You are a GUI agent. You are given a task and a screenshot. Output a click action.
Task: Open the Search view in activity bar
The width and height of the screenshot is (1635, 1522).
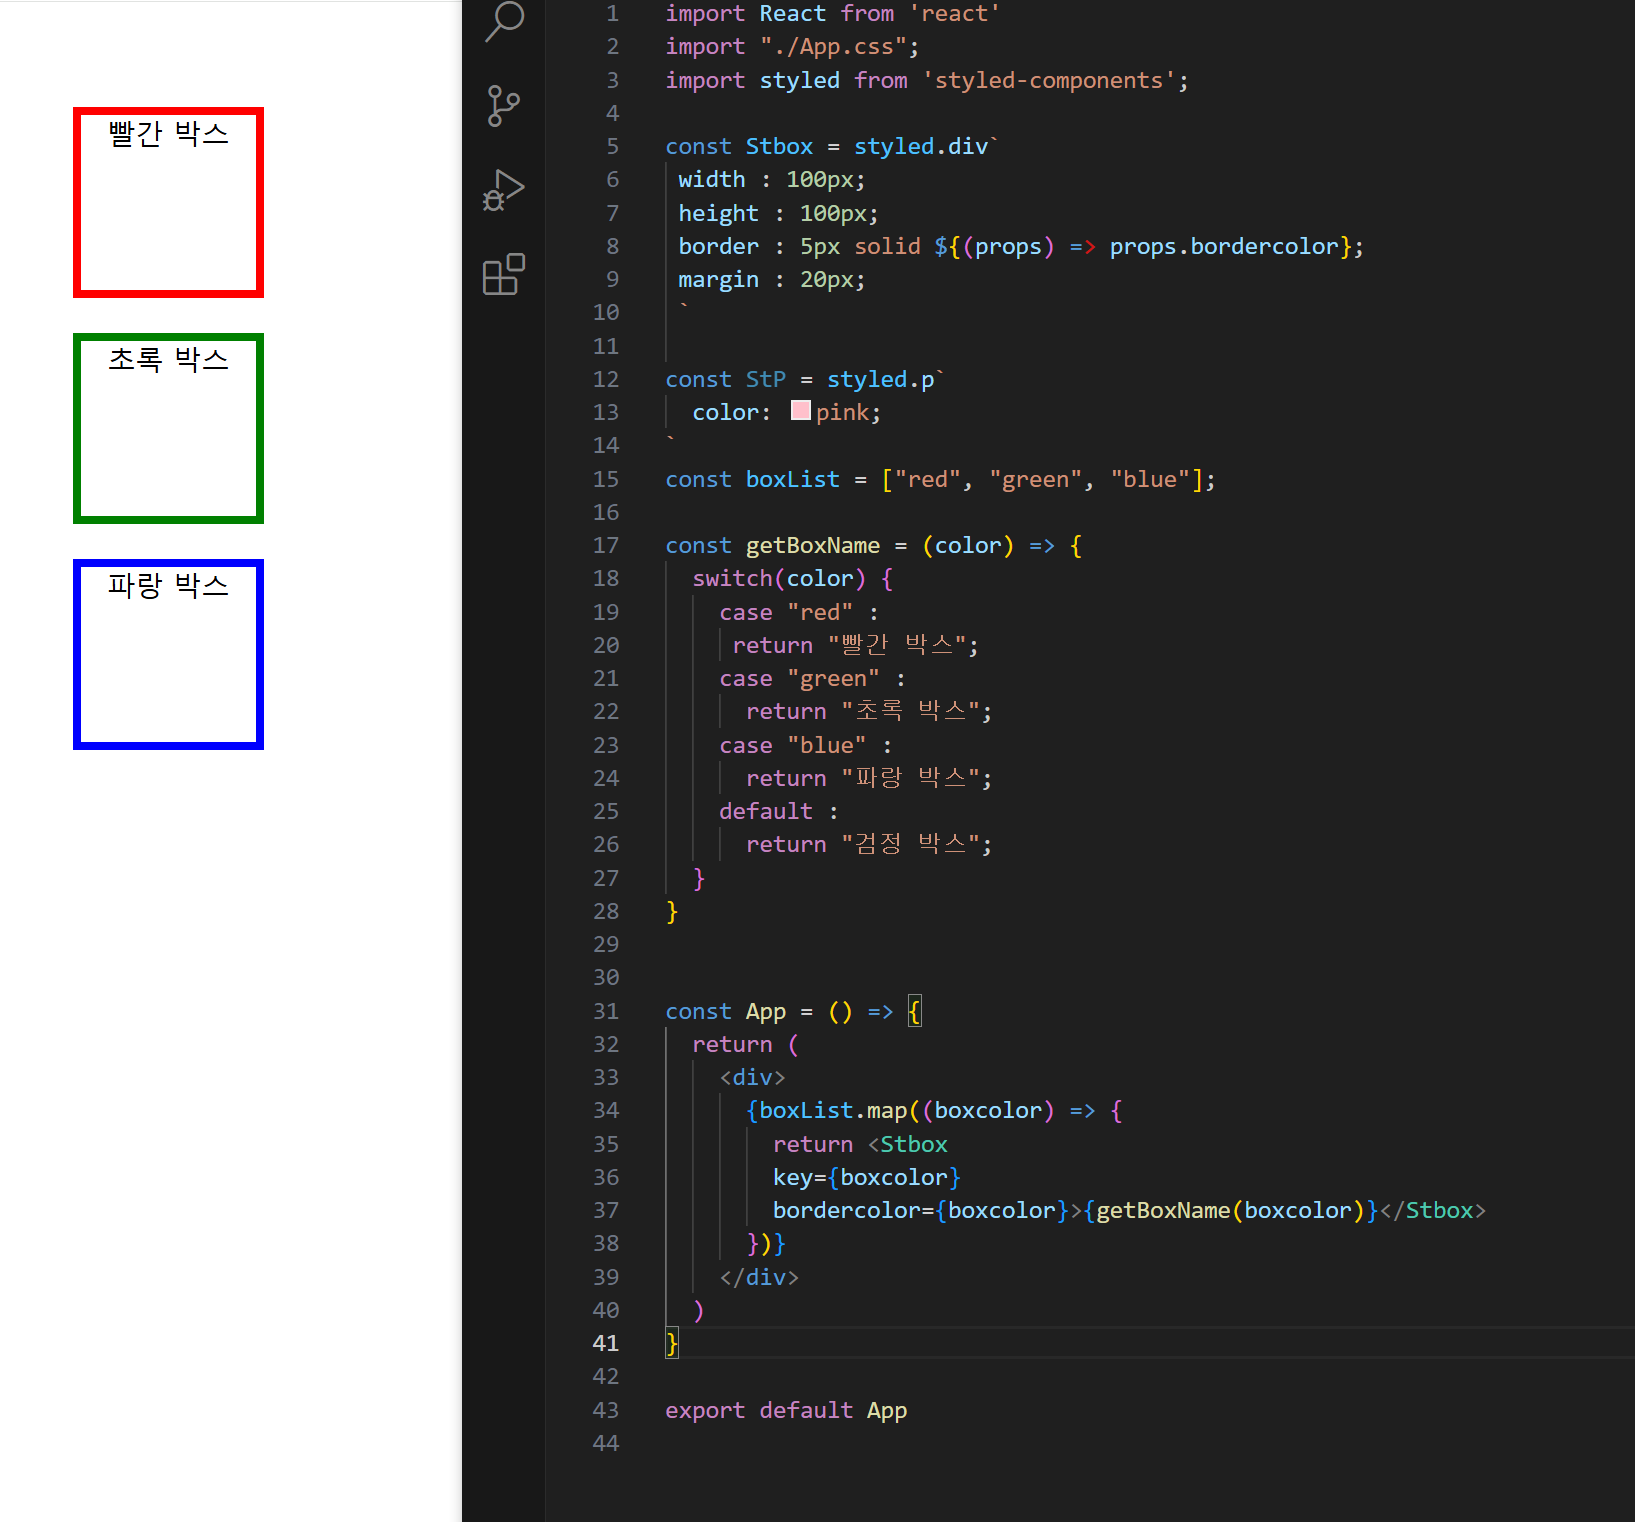504,21
